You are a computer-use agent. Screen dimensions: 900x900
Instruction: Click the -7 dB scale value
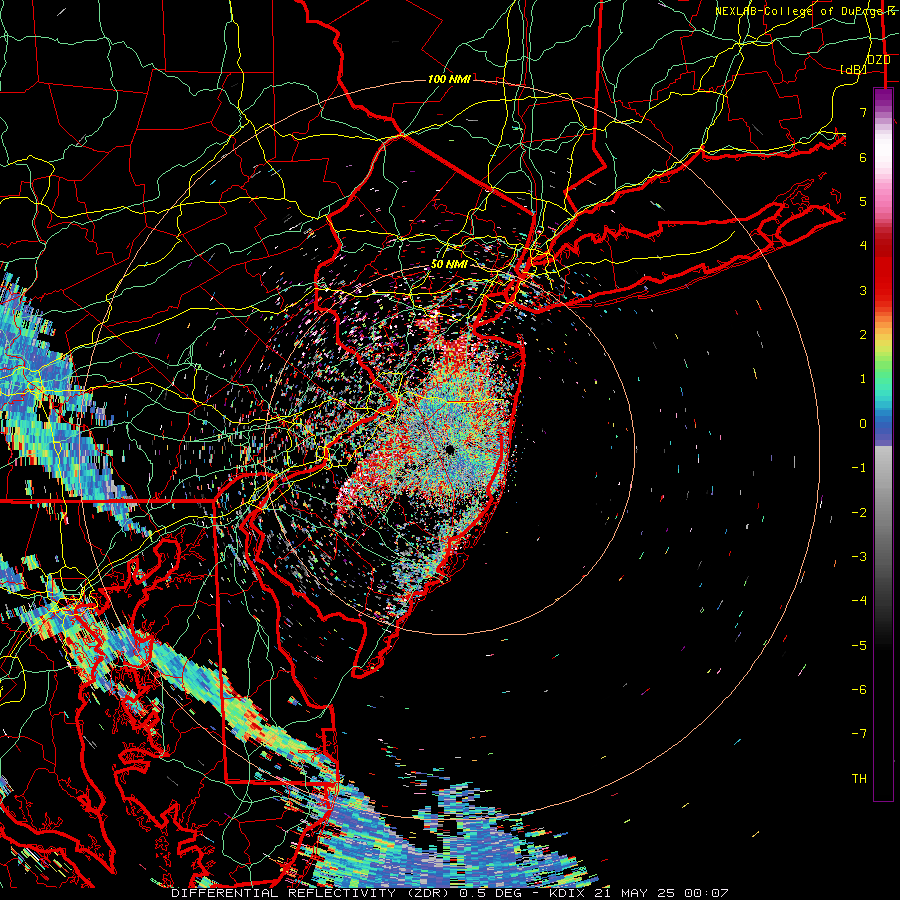pyautogui.click(x=859, y=734)
